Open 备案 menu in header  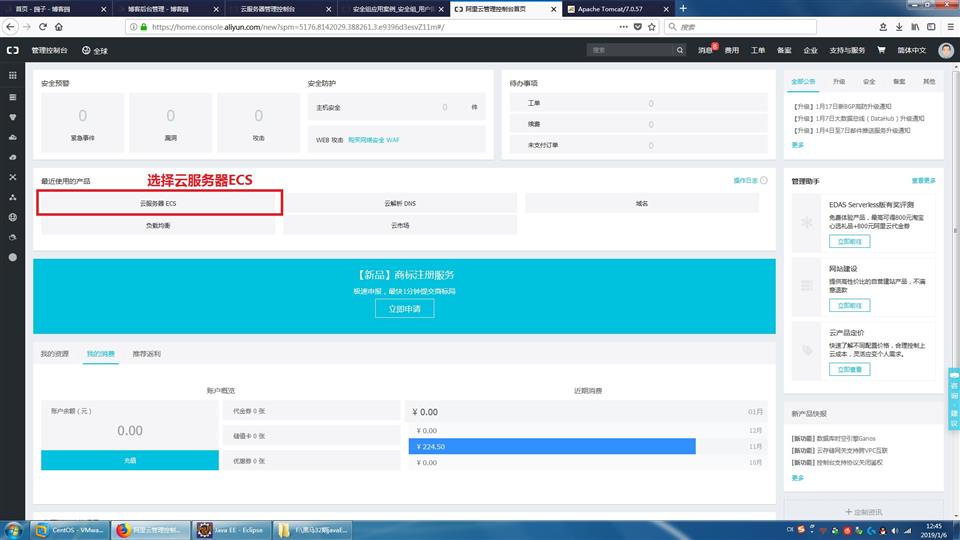[x=784, y=50]
